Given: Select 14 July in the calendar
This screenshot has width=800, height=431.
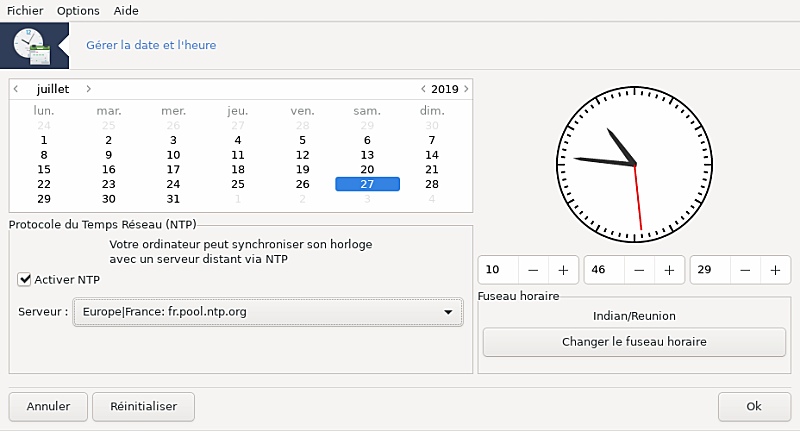Looking at the screenshot, I should click(432, 155).
